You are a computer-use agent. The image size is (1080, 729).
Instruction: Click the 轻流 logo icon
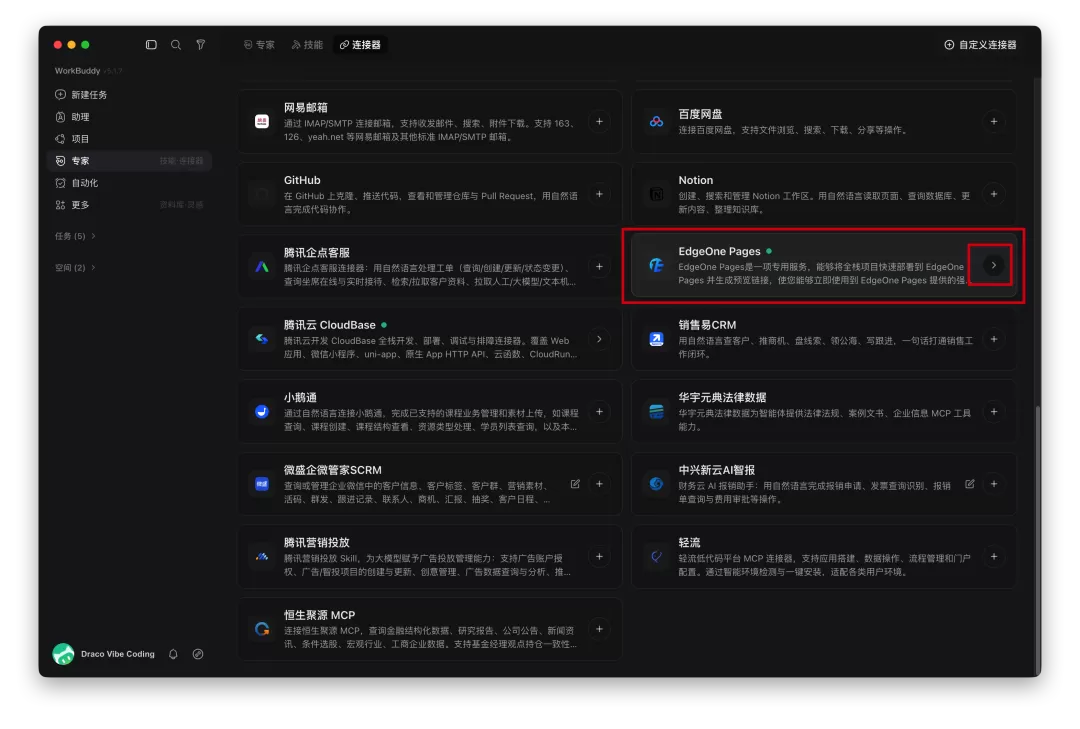(656, 557)
